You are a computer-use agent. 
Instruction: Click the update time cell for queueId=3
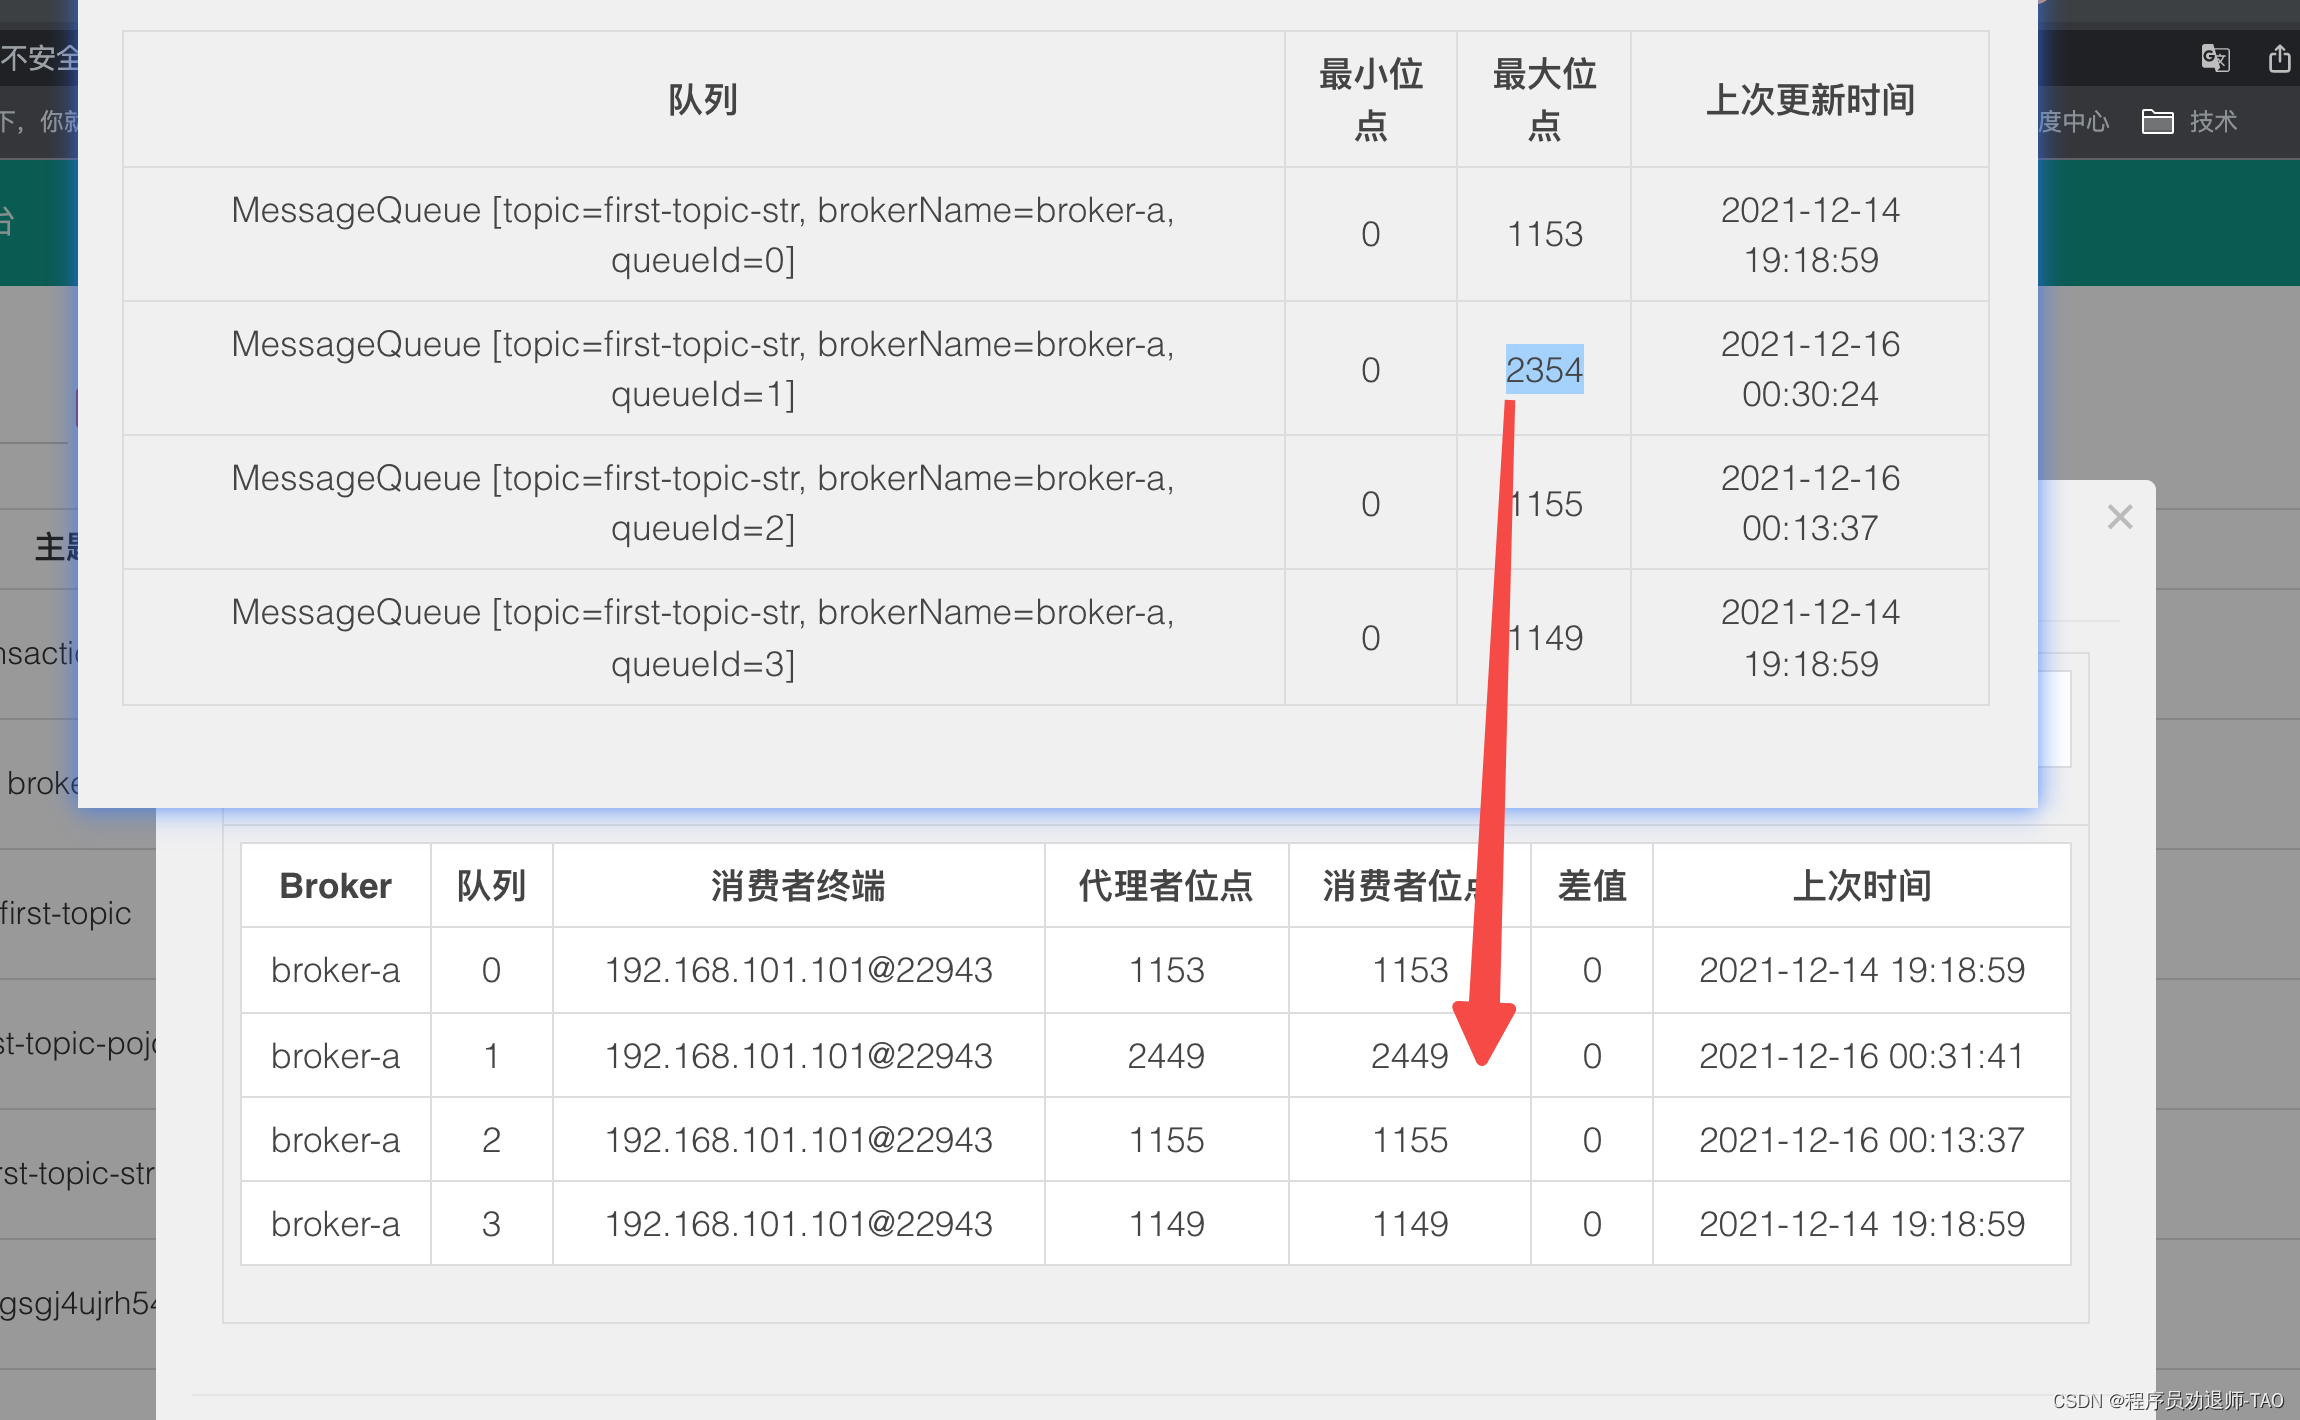click(1810, 637)
